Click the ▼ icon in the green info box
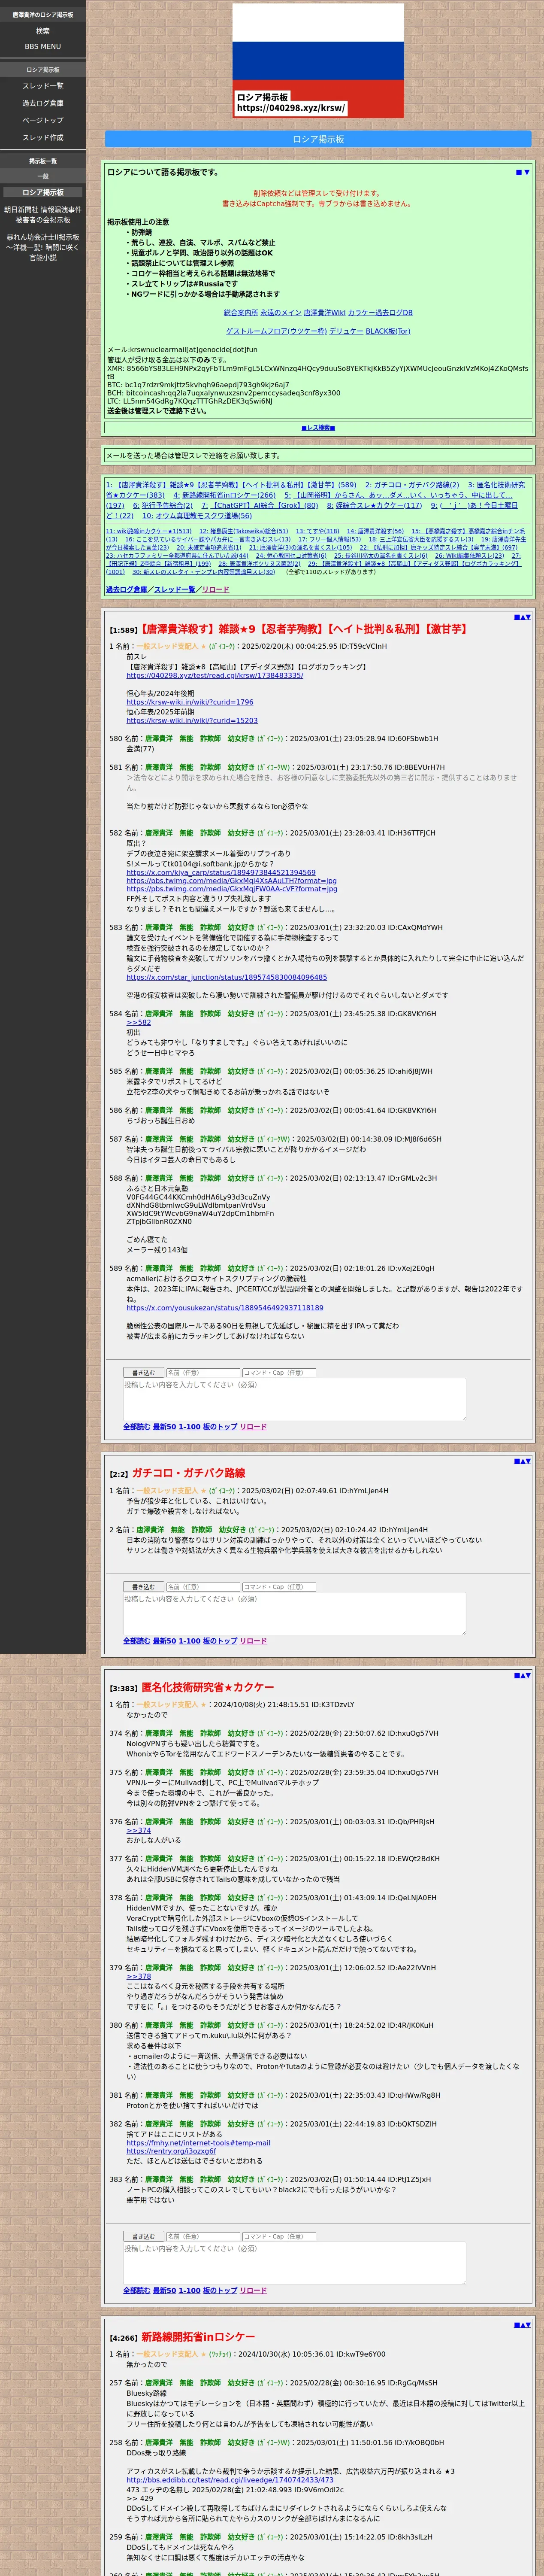Viewport: 544px width, 2576px height. [527, 173]
